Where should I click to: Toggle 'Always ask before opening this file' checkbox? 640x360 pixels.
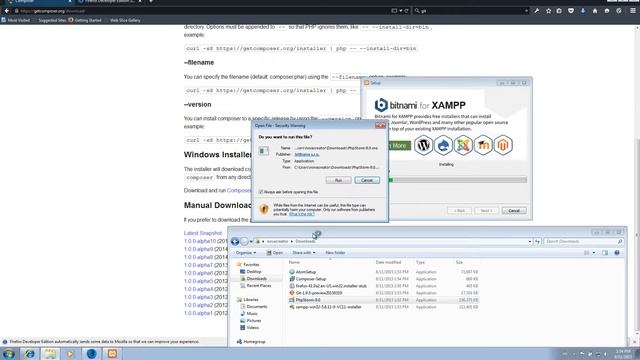(x=261, y=192)
